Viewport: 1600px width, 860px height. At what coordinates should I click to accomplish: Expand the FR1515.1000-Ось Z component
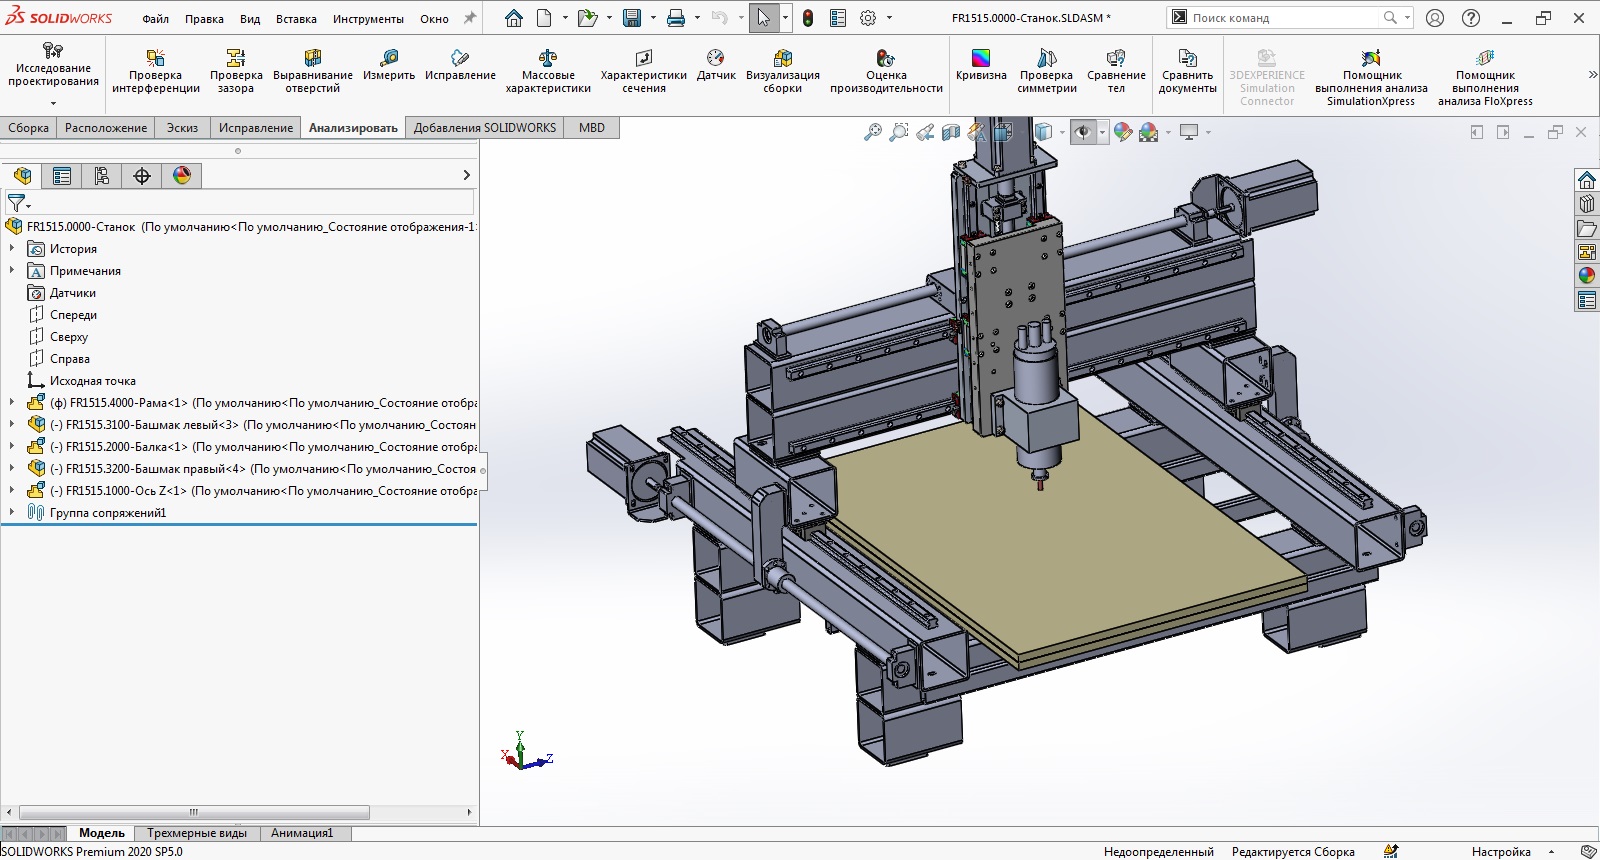[x=12, y=490]
